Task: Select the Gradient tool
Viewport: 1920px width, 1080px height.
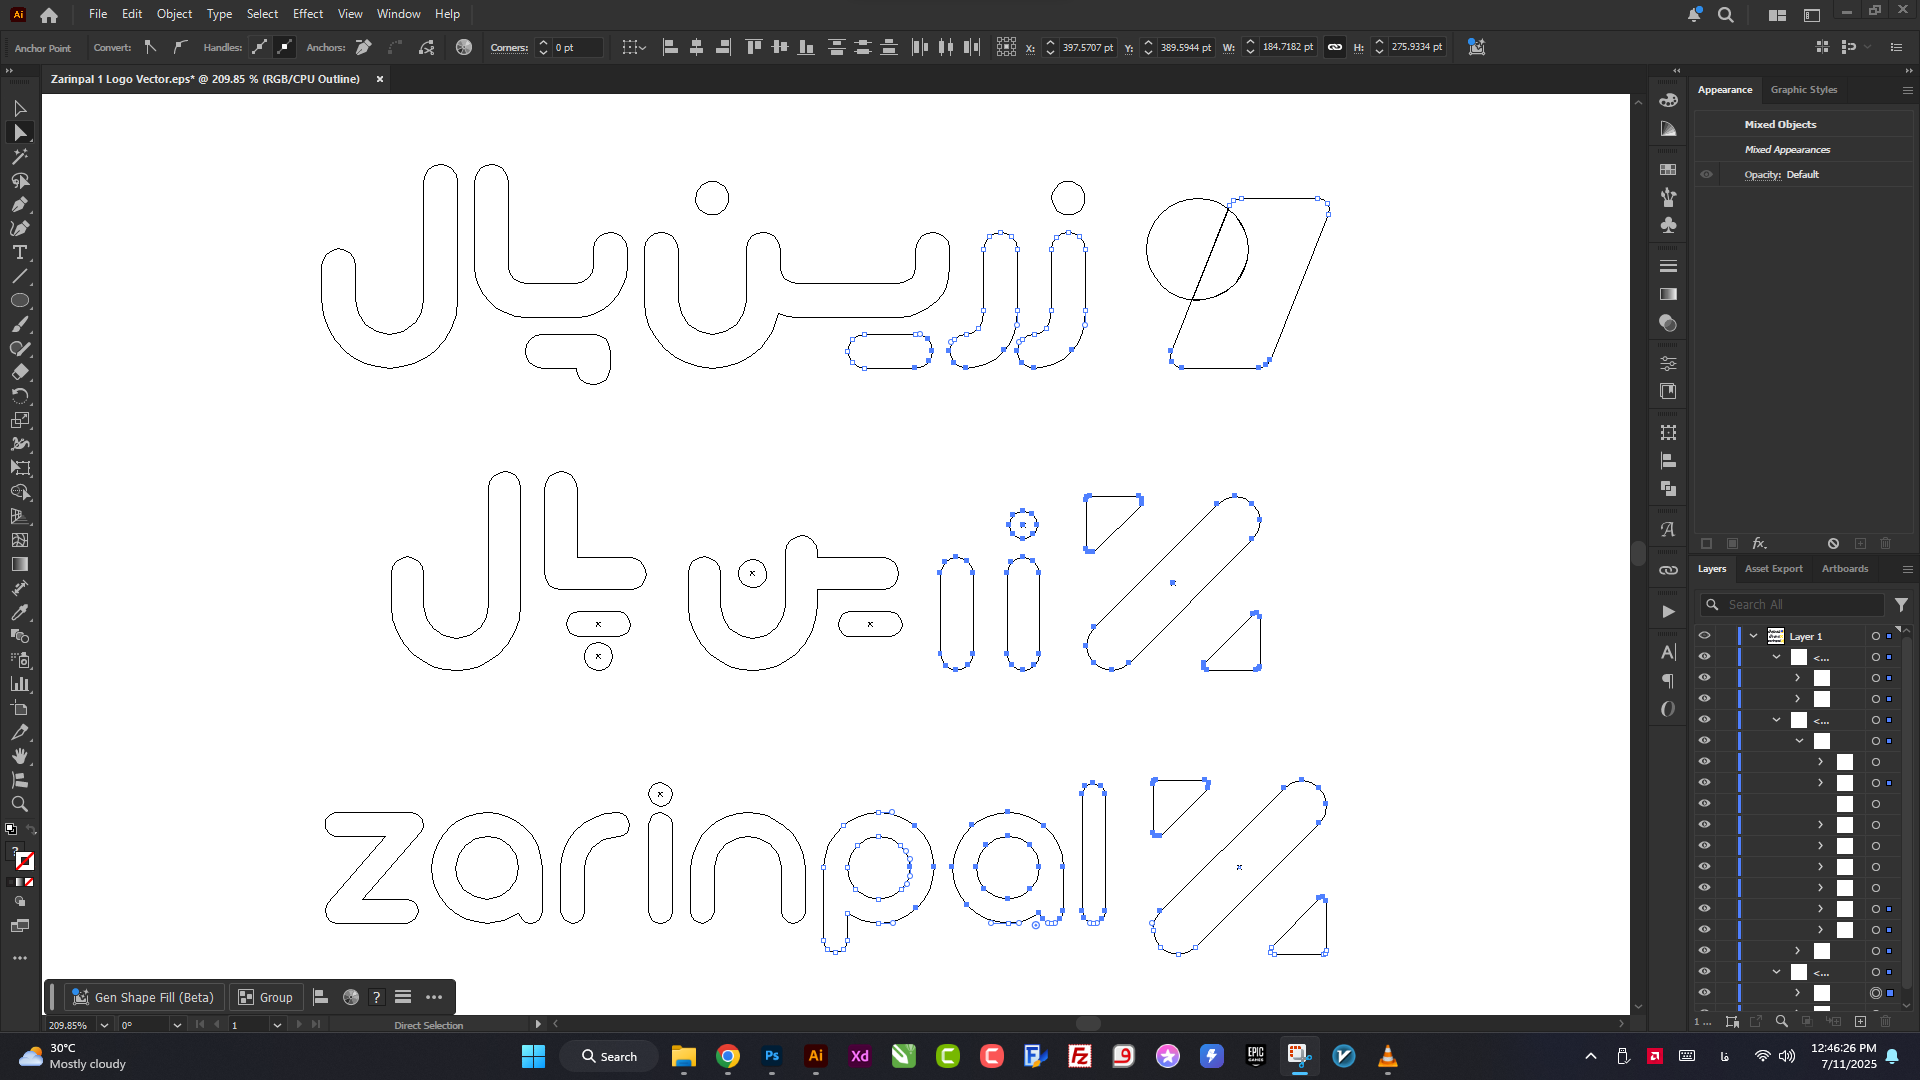Action: pyautogui.click(x=20, y=564)
